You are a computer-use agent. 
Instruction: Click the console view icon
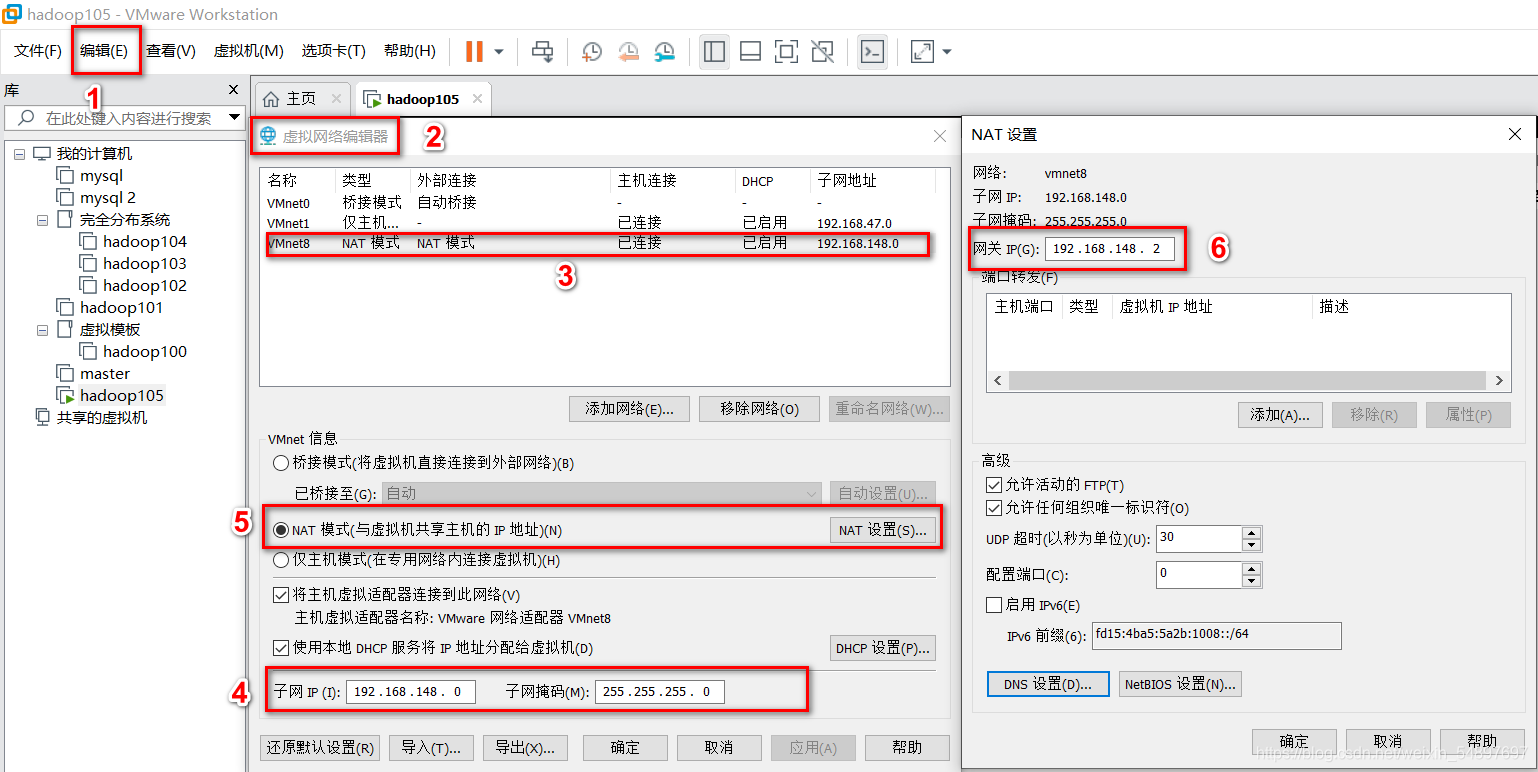[873, 51]
